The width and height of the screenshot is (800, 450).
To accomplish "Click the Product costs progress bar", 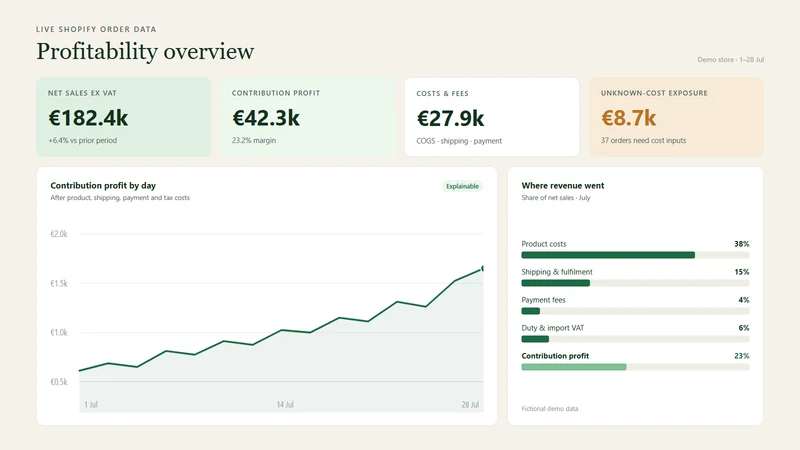I will 635,255.
